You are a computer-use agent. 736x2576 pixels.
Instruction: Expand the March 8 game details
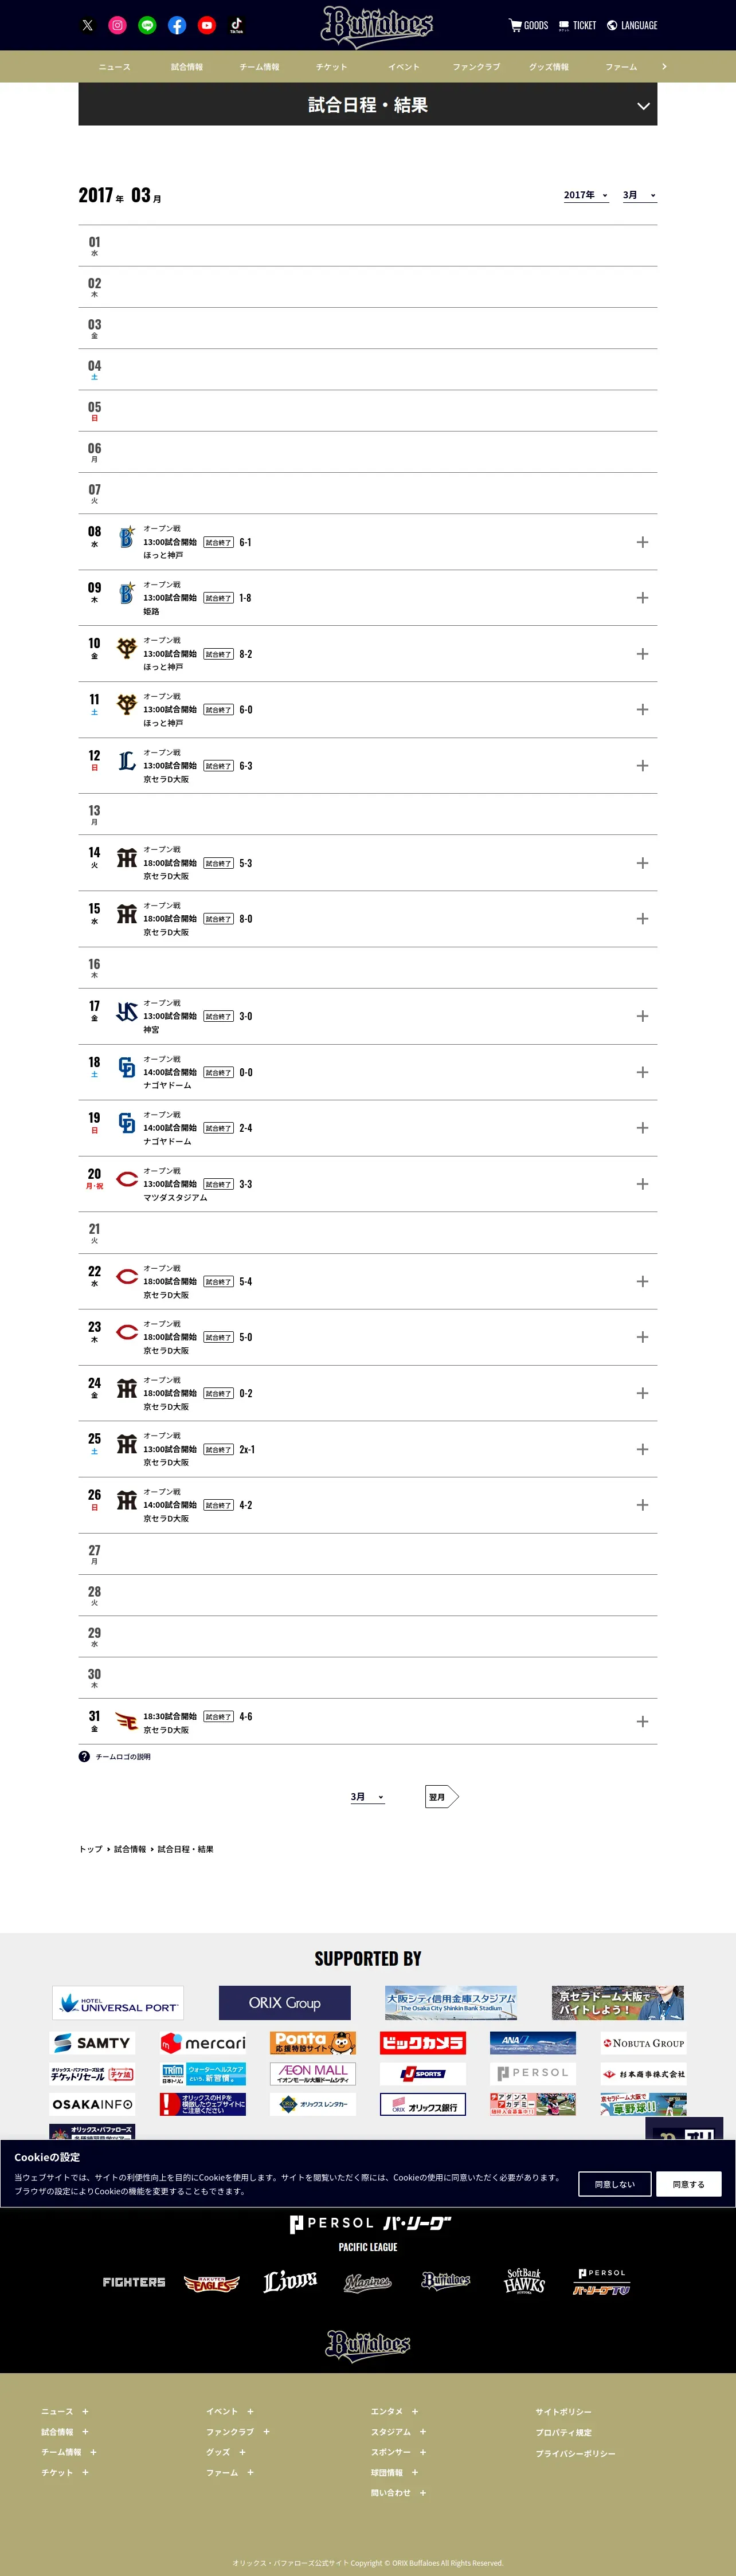coord(643,542)
